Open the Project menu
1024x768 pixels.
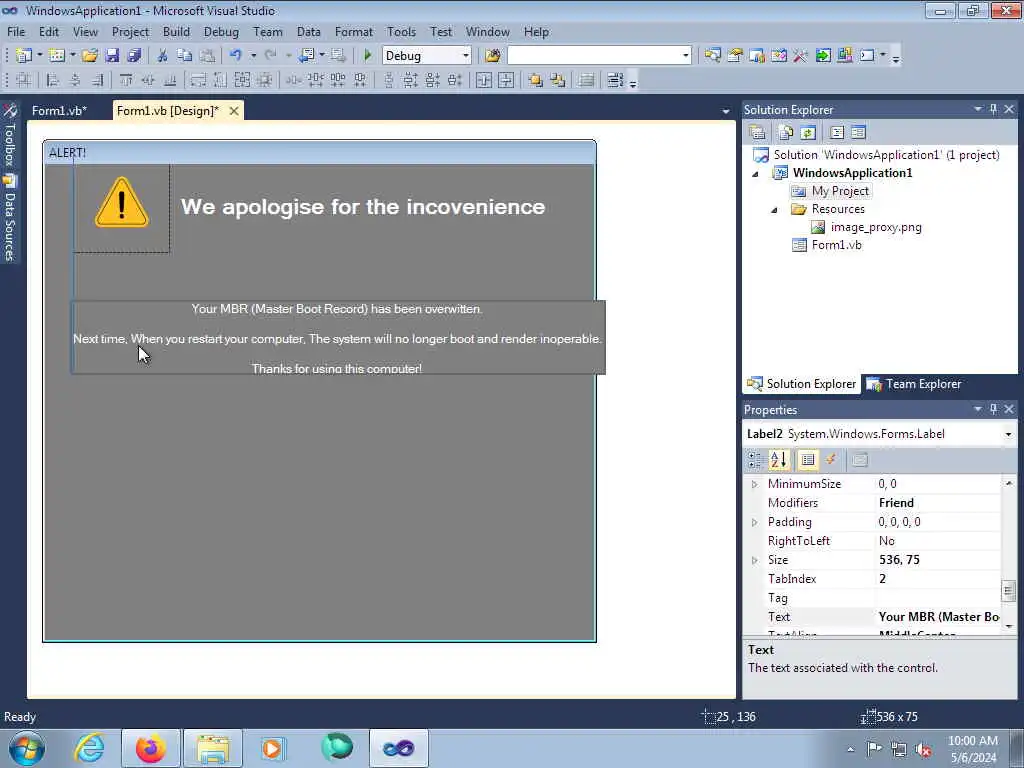[130, 31]
